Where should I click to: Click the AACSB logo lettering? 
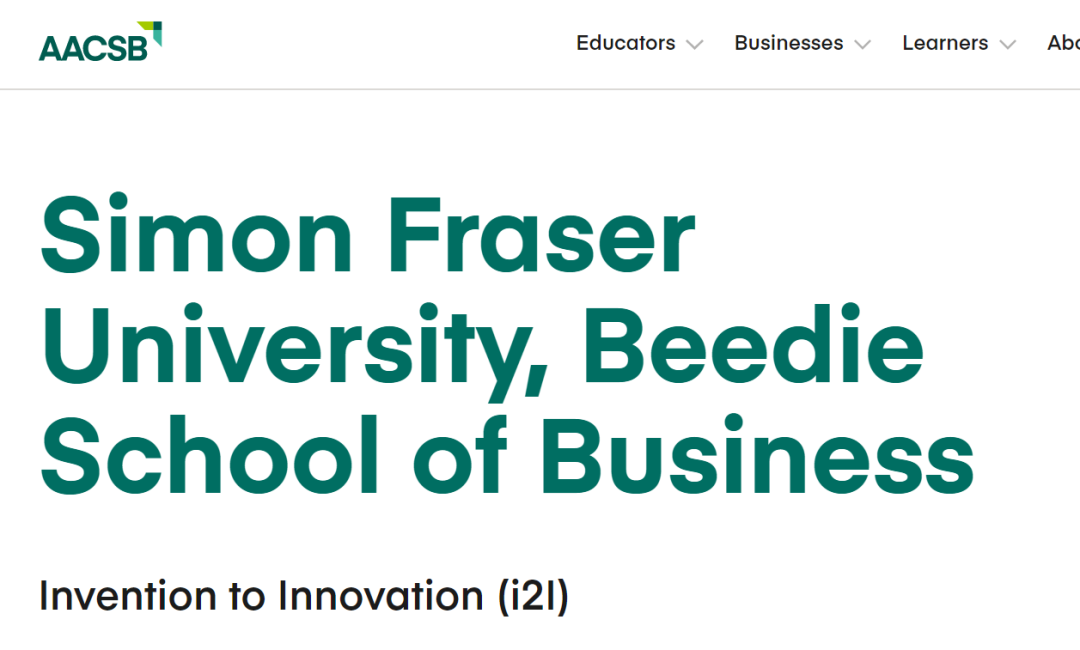93,48
